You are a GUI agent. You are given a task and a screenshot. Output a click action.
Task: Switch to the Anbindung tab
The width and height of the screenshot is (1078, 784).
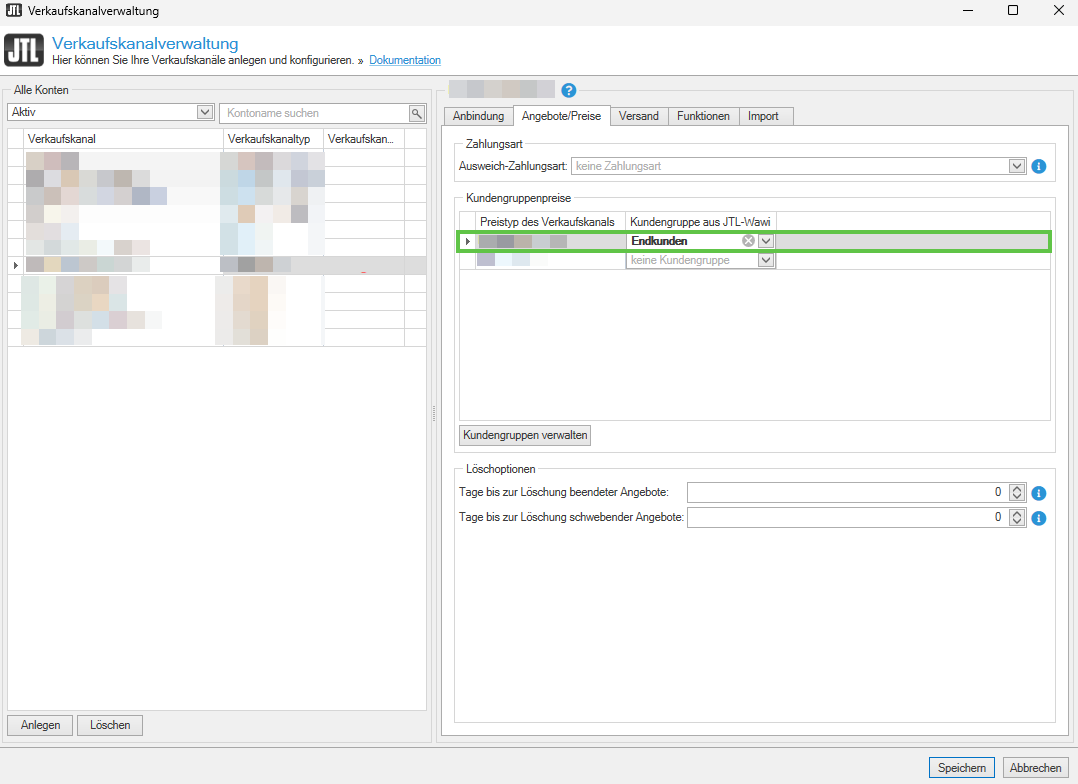(x=478, y=116)
